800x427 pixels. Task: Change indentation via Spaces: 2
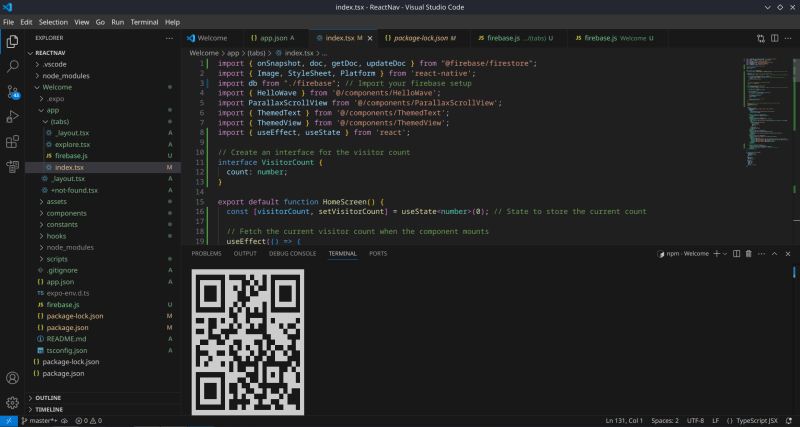(x=665, y=421)
